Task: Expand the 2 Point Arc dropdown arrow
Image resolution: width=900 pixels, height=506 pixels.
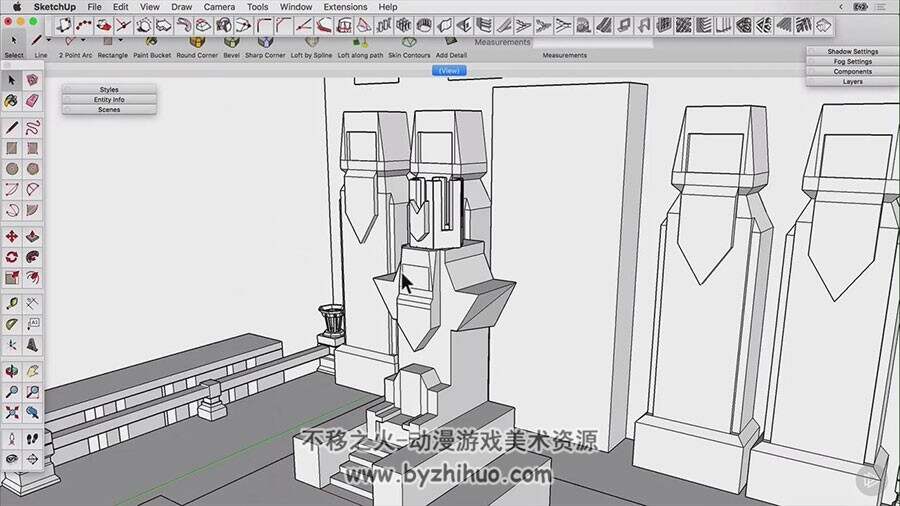Action: (x=83, y=40)
